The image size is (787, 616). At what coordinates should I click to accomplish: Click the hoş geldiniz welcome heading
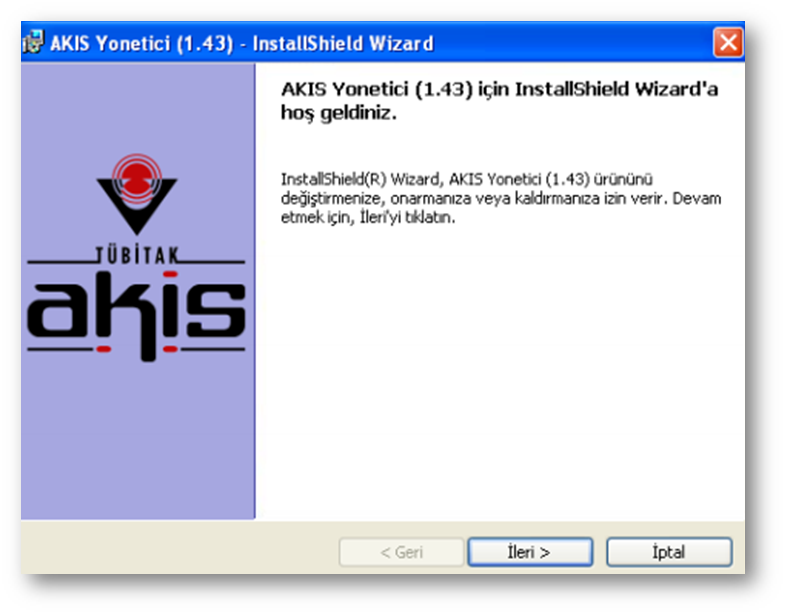[x=499, y=100]
